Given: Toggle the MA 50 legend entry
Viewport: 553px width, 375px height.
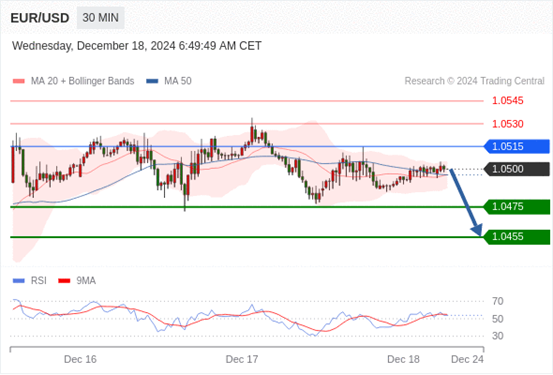Looking at the screenshot, I should (x=169, y=81).
